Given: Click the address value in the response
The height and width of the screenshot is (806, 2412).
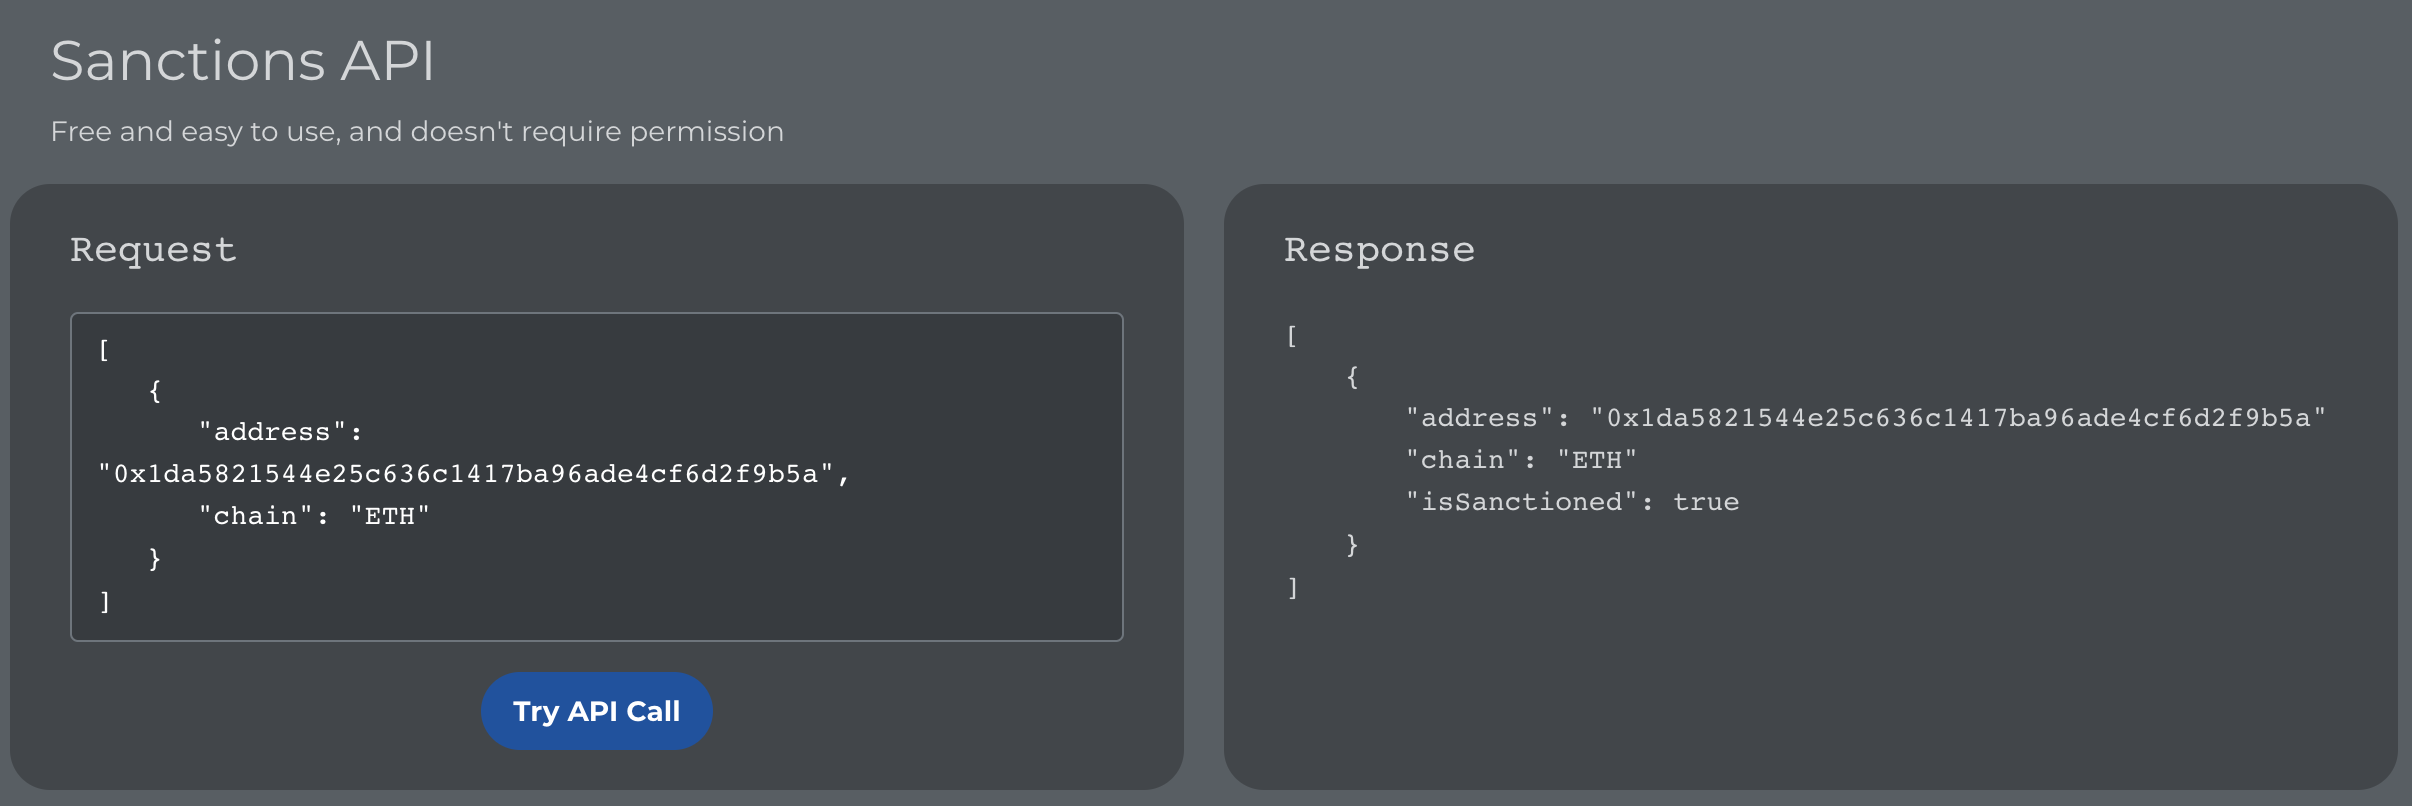Looking at the screenshot, I should tap(1958, 418).
